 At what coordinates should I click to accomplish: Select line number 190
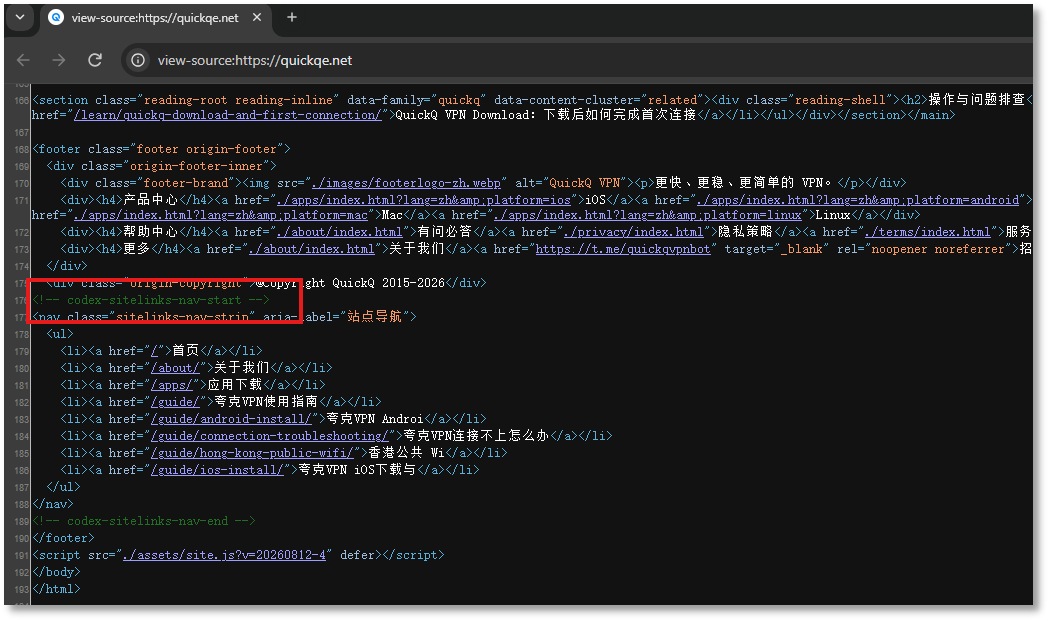point(21,539)
